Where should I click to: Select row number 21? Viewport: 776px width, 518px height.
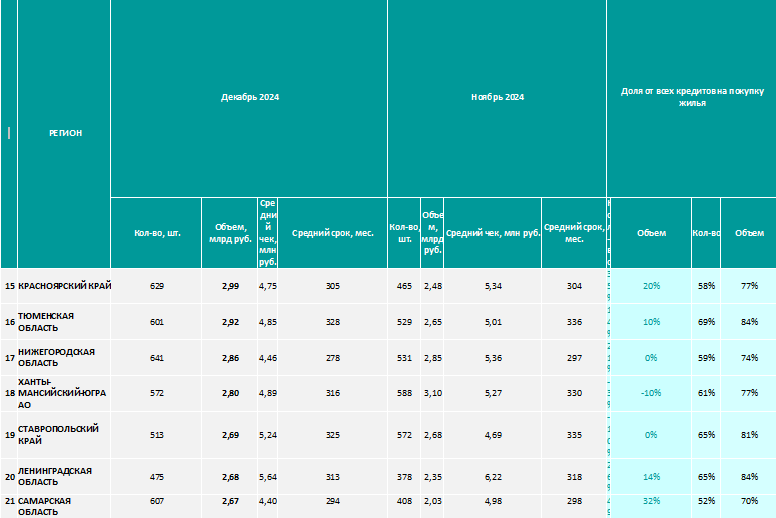tap(10, 501)
